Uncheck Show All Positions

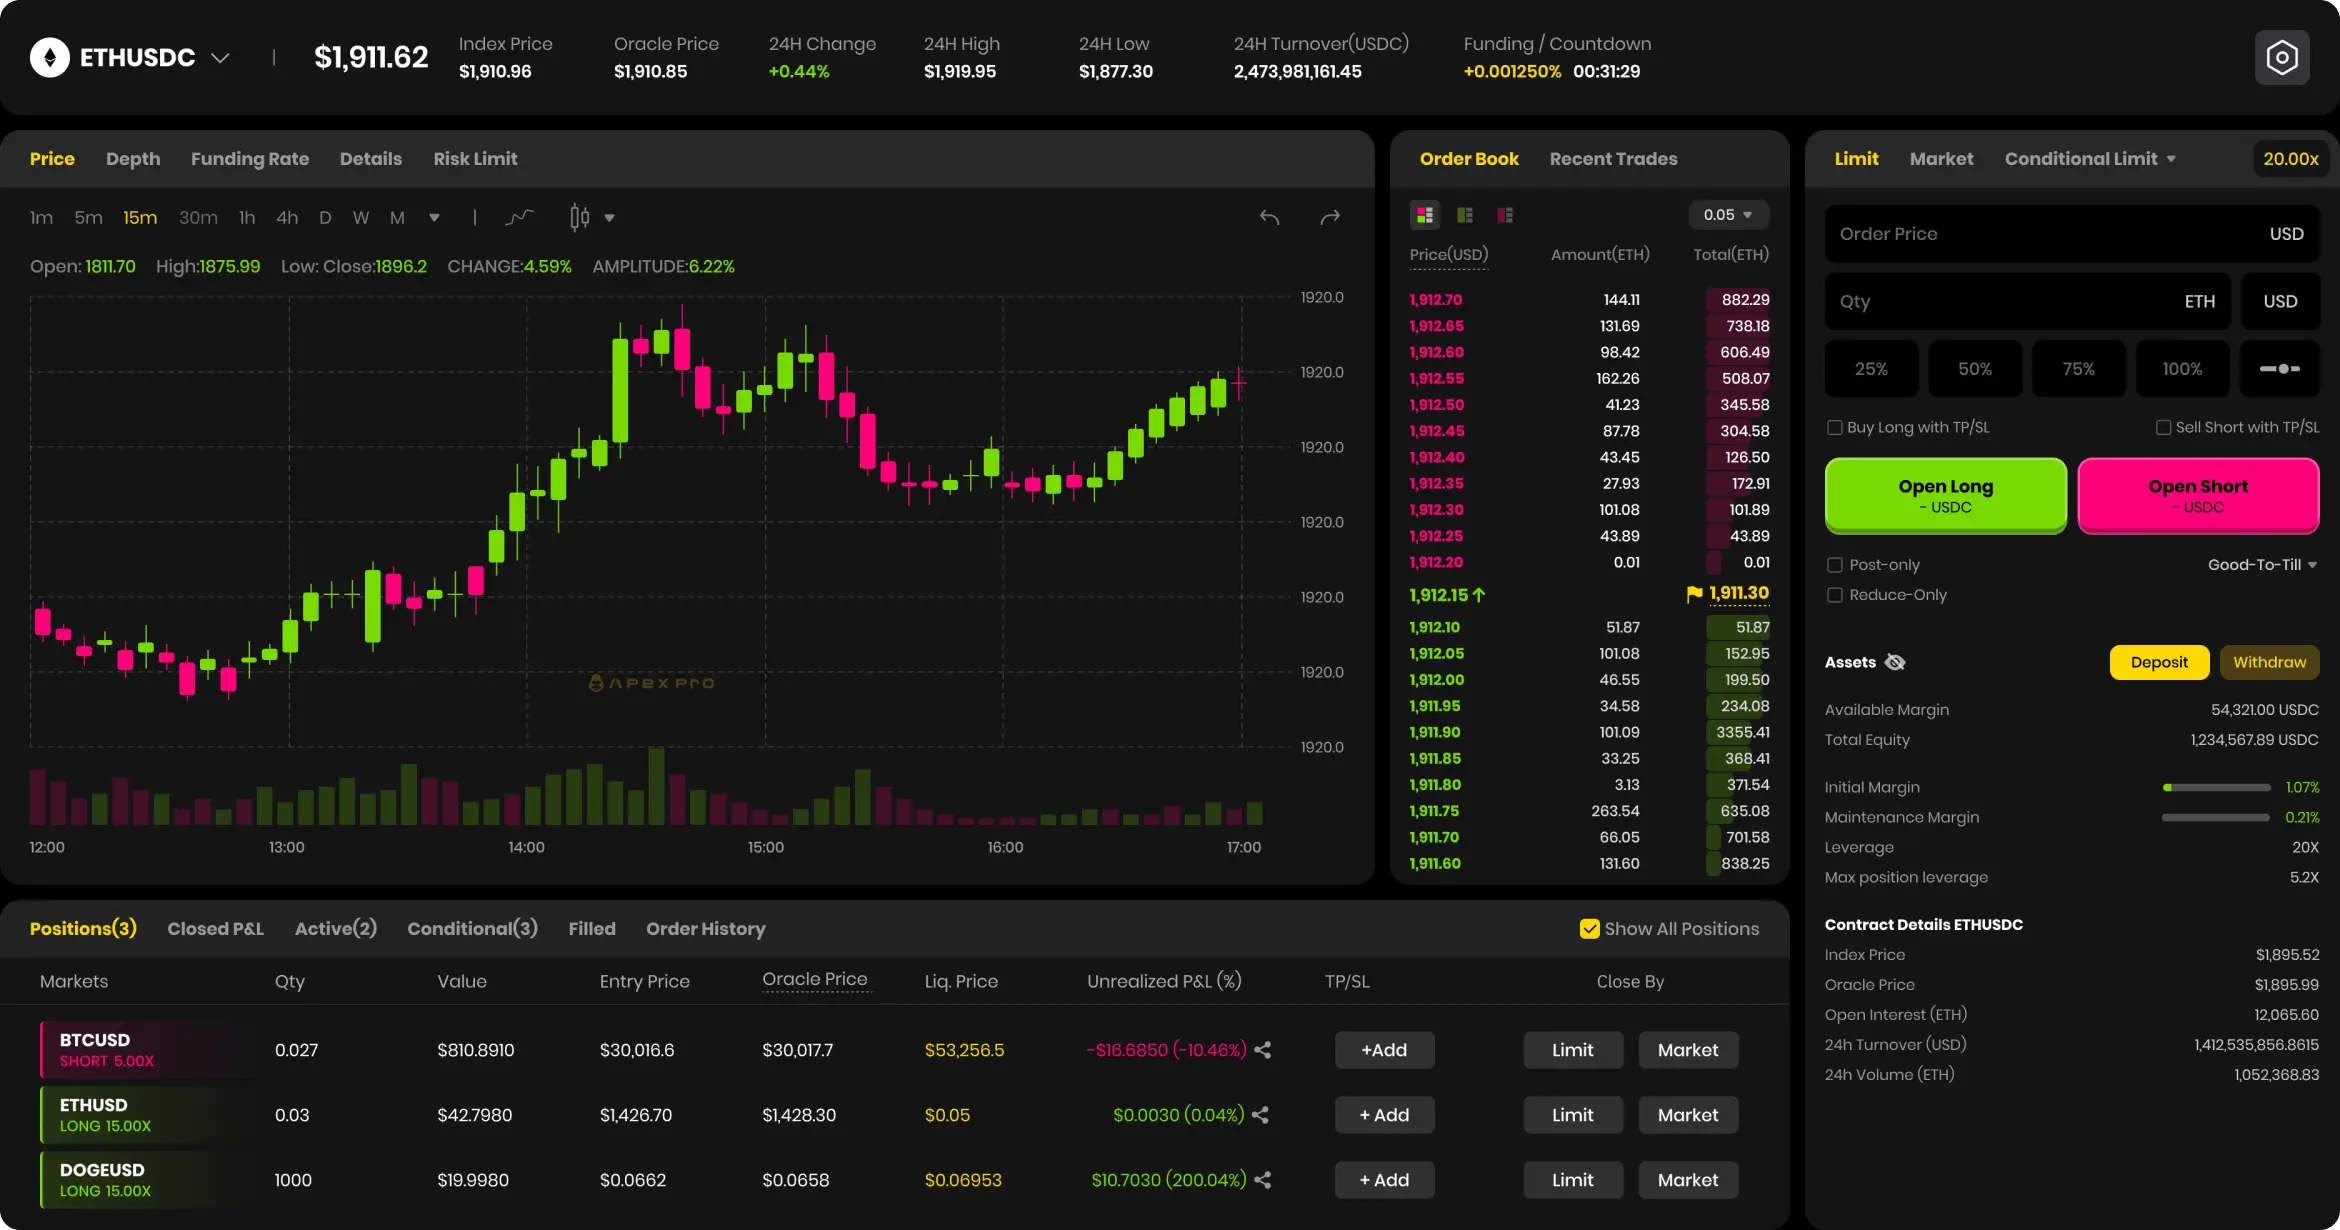coord(1589,928)
